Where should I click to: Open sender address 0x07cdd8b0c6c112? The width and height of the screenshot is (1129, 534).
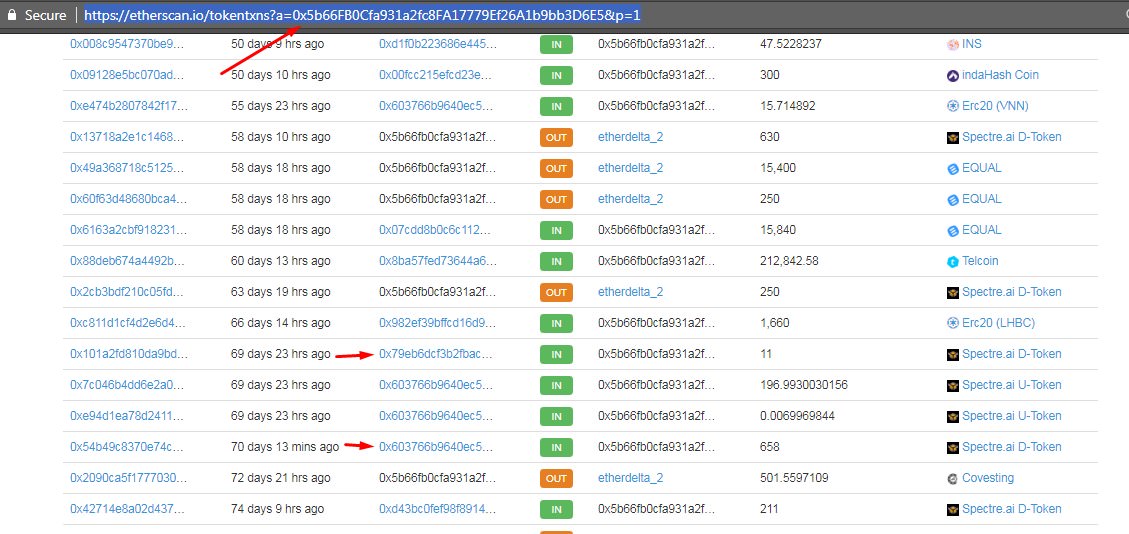click(x=436, y=230)
